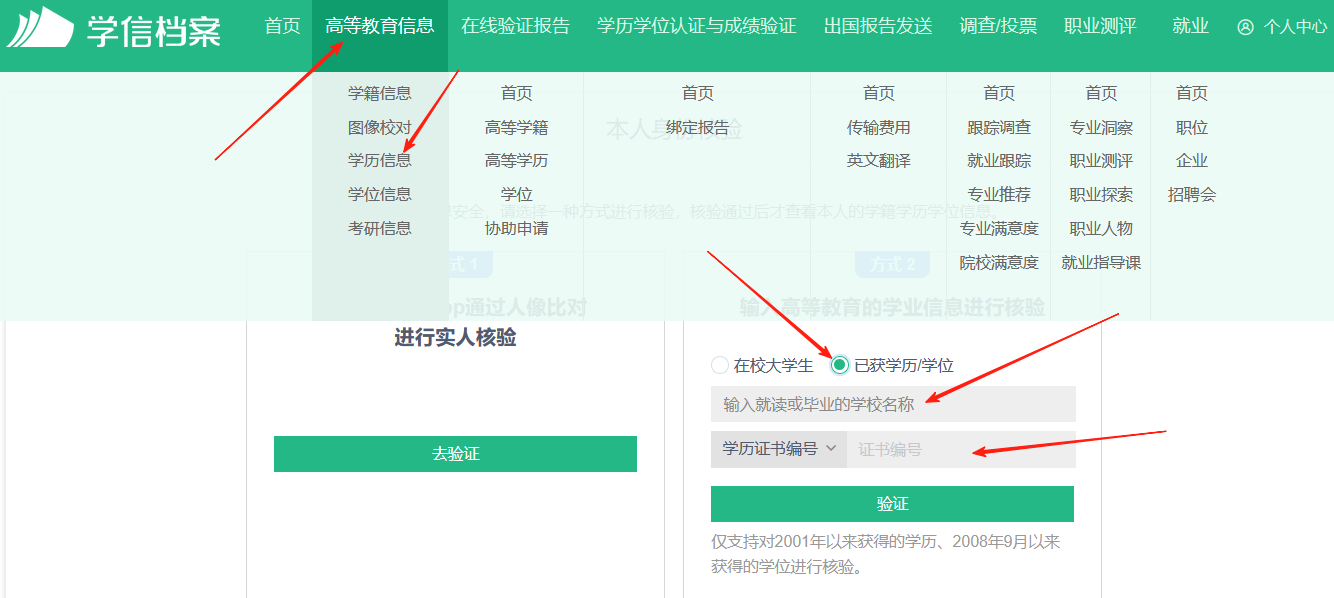Viewport: 1334px width, 598px height.
Task: Select 就业跟踪 in the submenu
Action: (x=999, y=160)
